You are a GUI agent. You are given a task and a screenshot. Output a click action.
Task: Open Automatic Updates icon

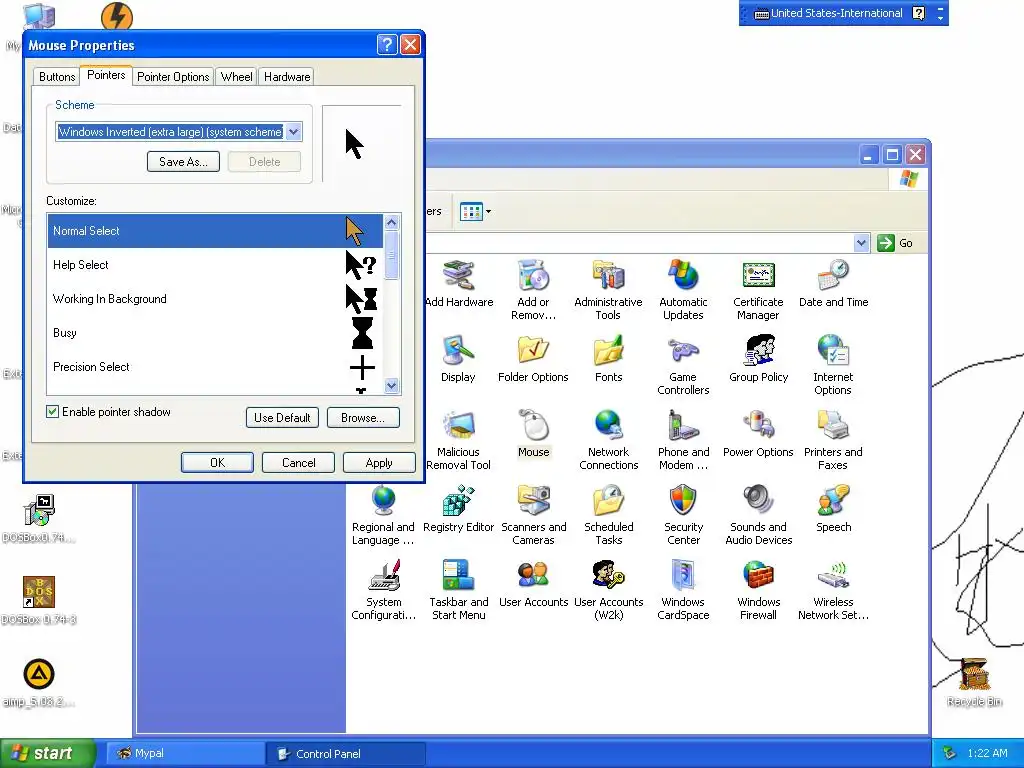[x=683, y=275]
